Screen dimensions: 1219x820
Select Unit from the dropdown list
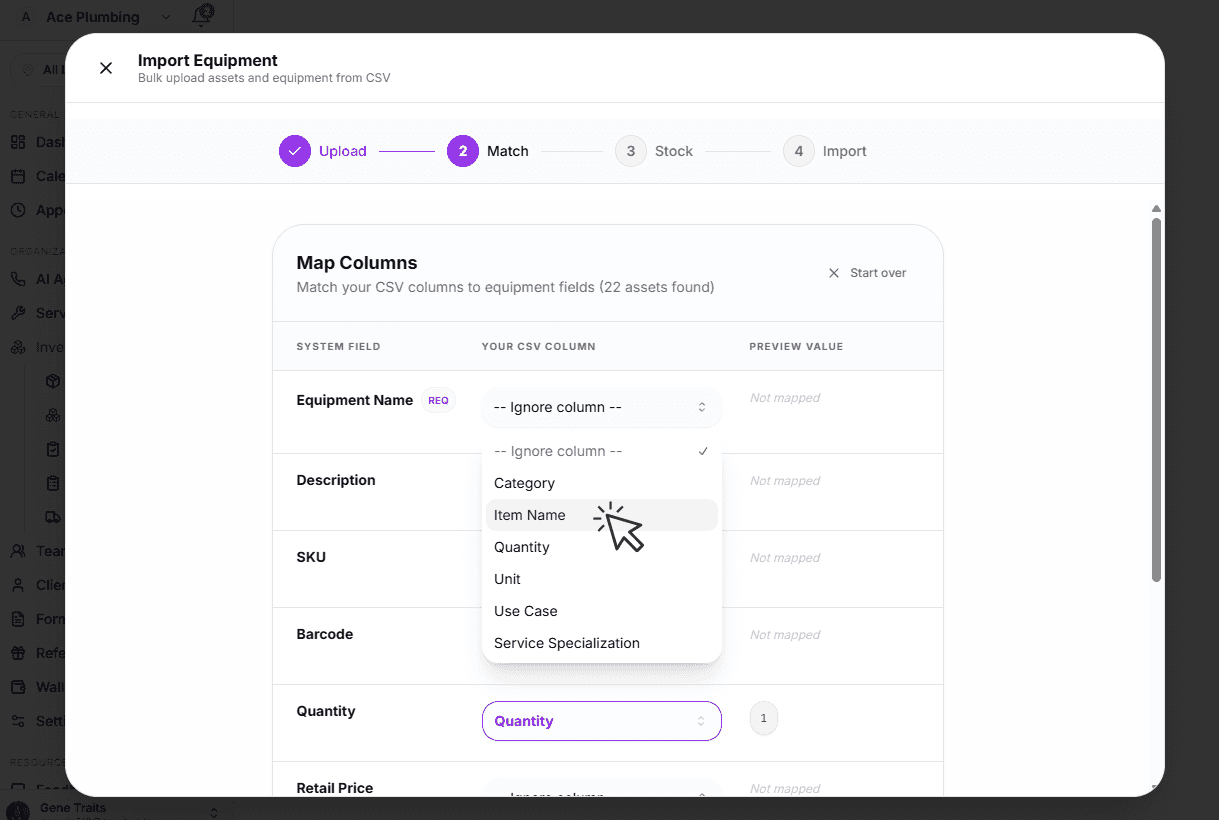[601, 579]
